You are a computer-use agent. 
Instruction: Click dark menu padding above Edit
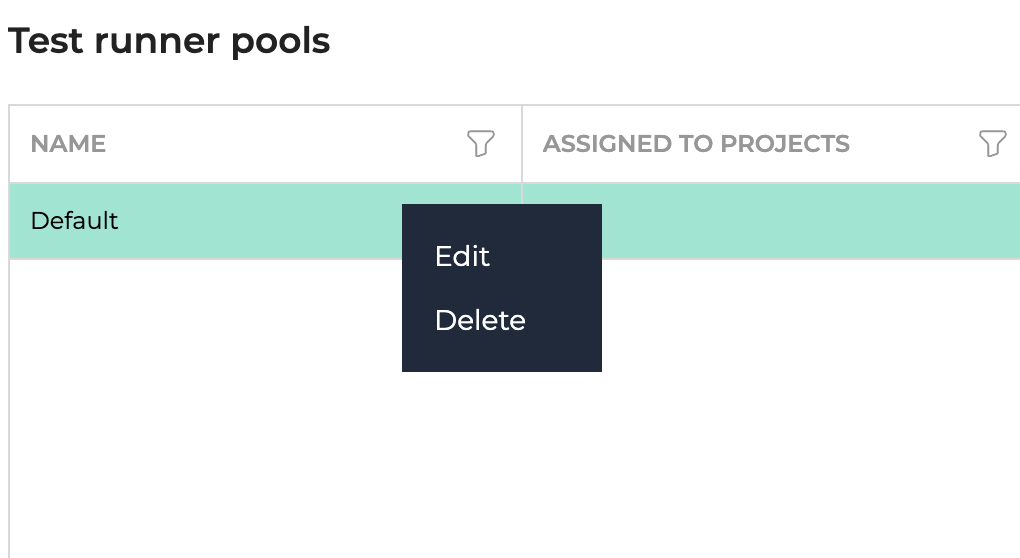[x=502, y=220]
